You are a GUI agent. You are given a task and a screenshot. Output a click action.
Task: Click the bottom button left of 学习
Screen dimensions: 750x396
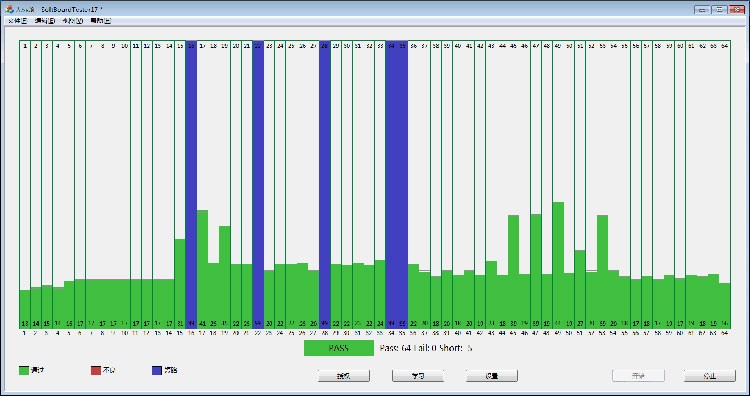(x=344, y=376)
